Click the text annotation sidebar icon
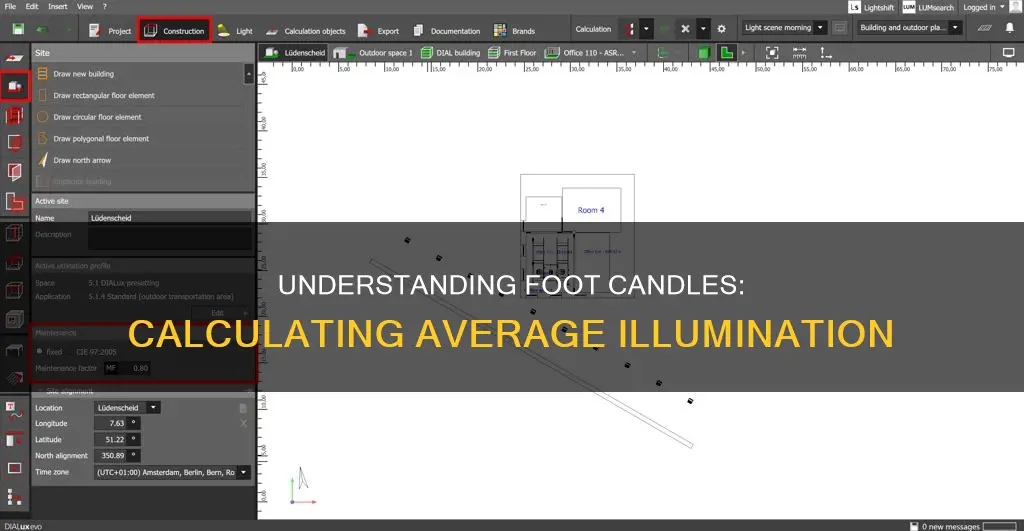 pyautogui.click(x=14, y=410)
